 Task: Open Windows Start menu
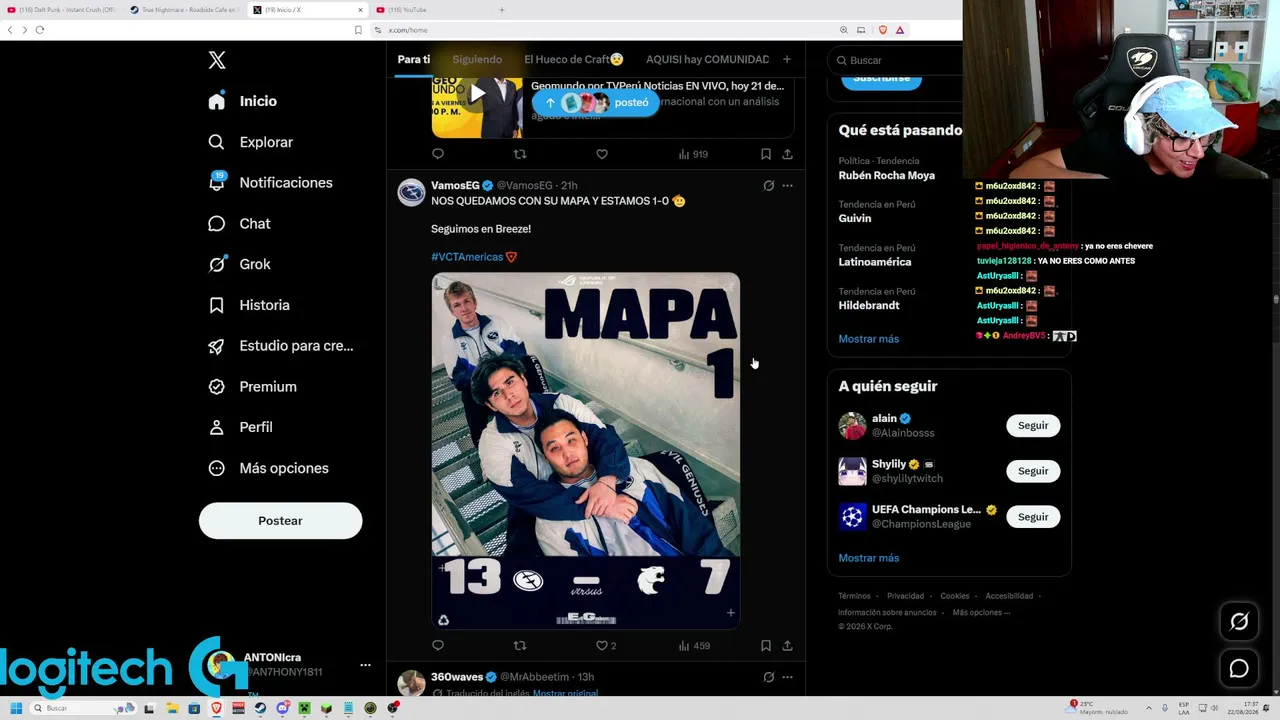click(x=15, y=708)
